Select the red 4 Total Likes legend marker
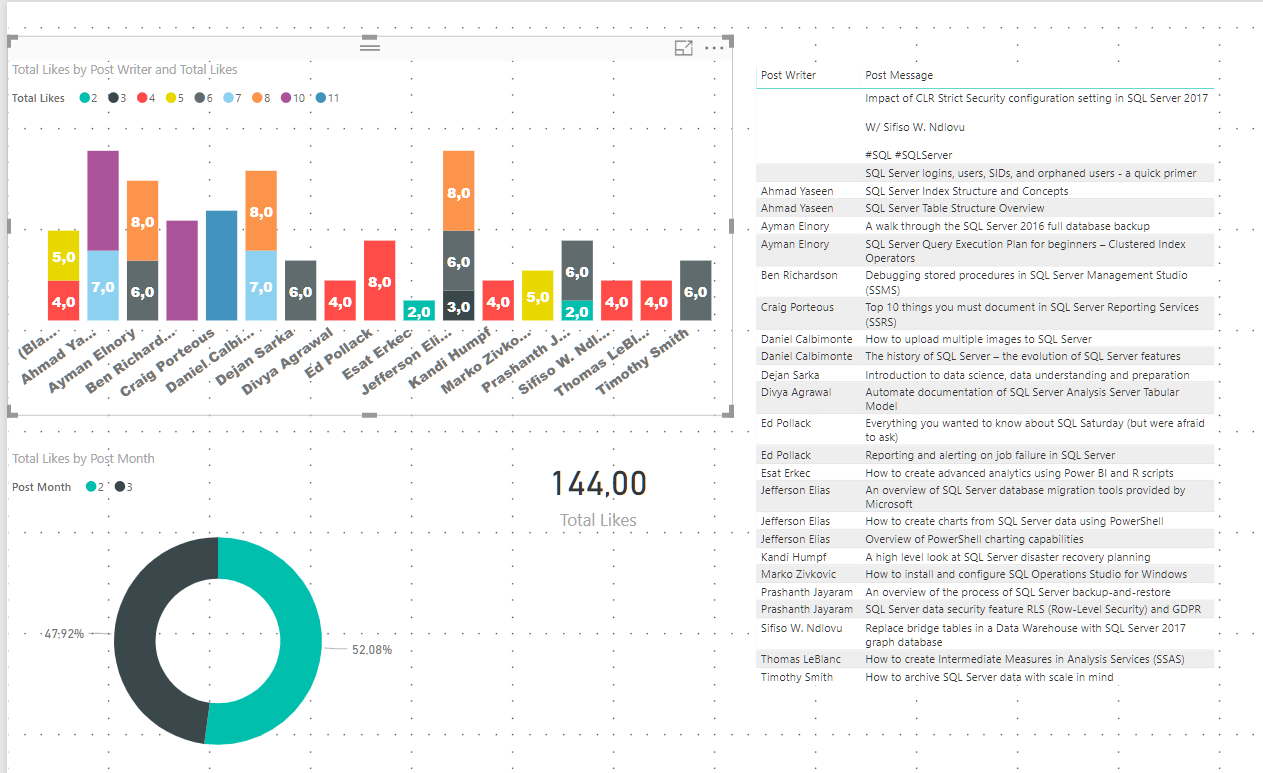 point(142,98)
